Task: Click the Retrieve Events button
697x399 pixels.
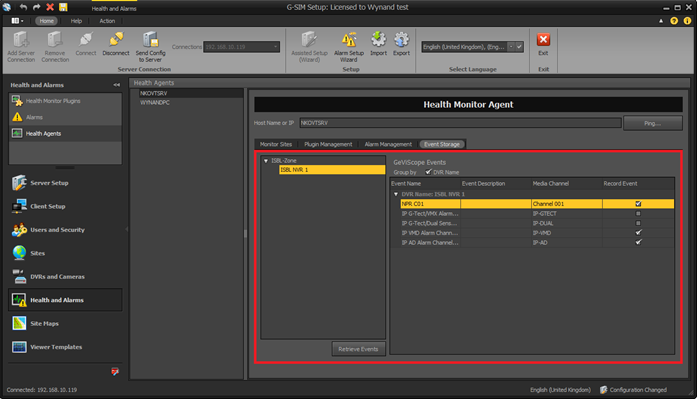Action: 358,349
